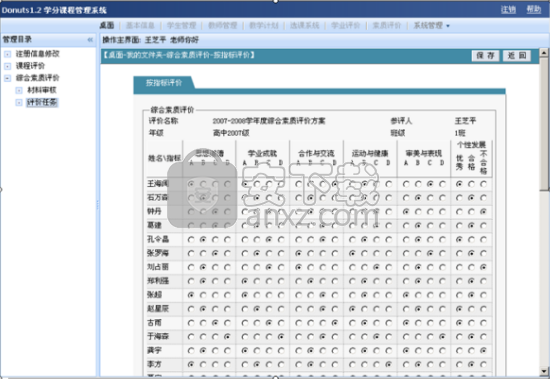Set 刘占丽 思想道德 to grade C
The image size is (550, 379).
[x=215, y=267]
